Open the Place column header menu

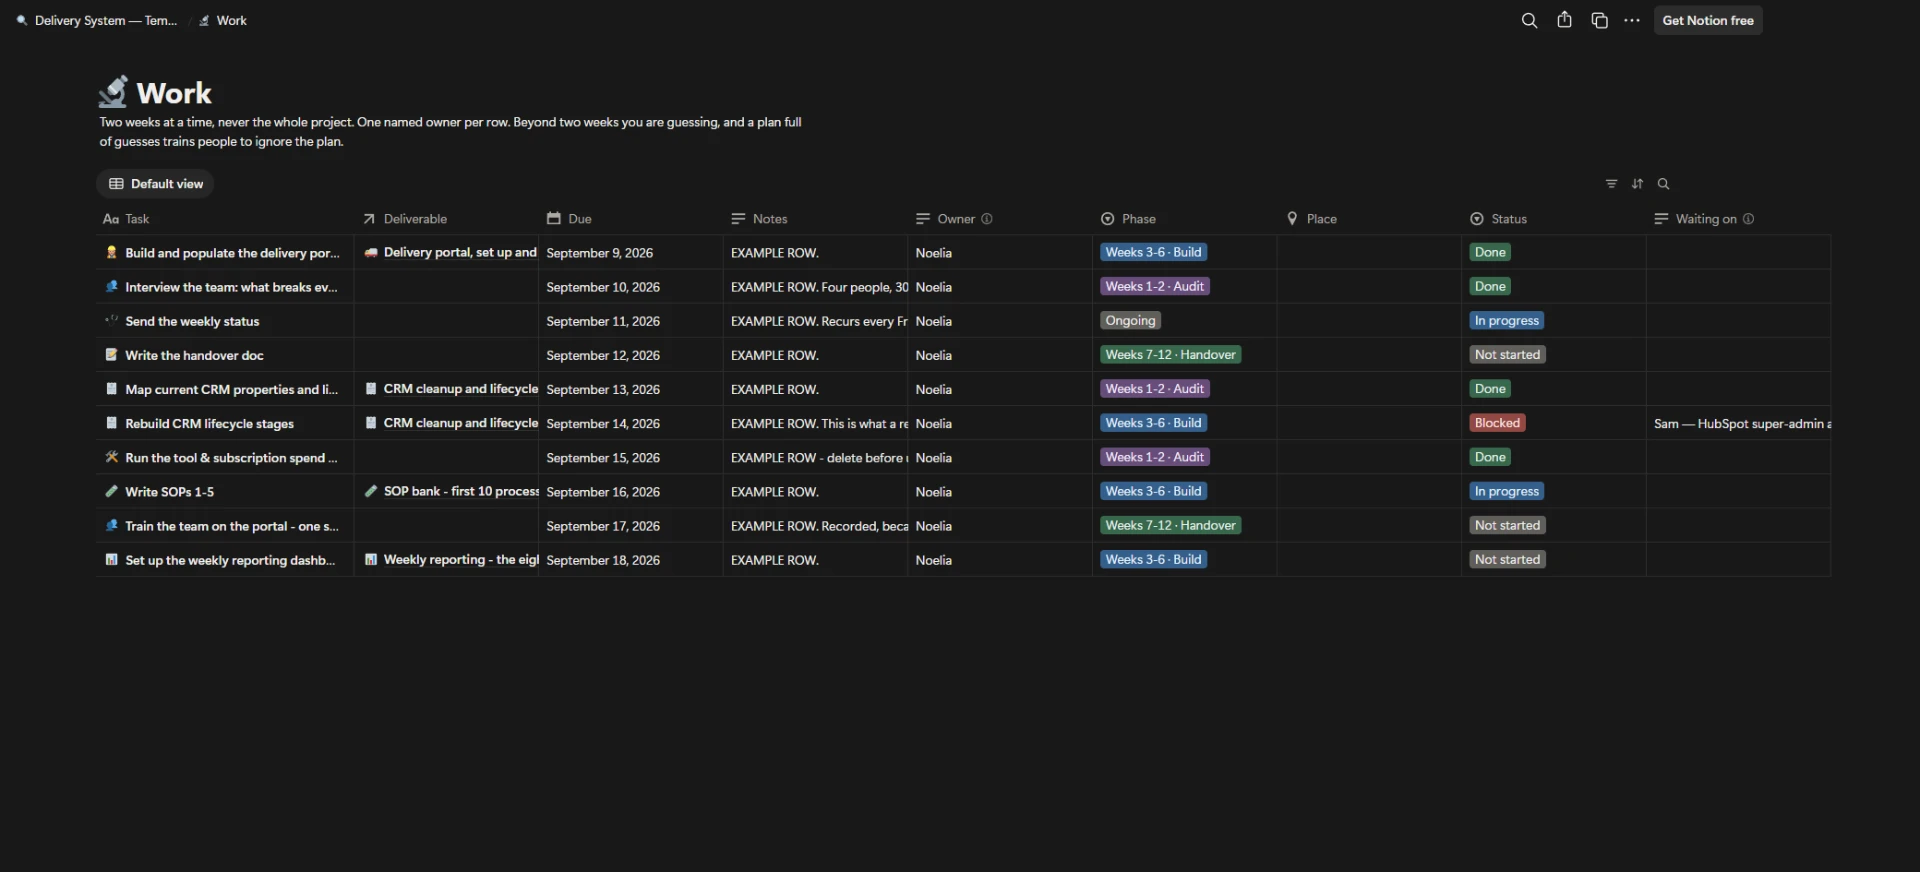click(1311, 219)
